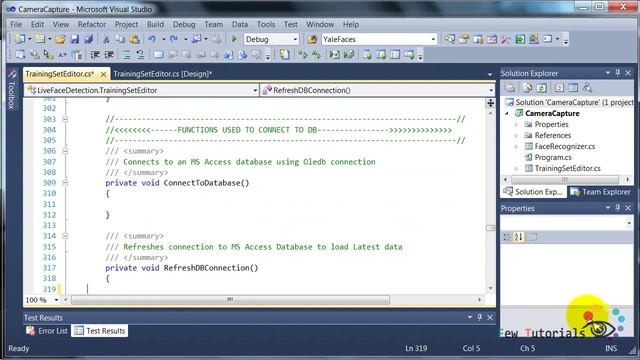Expand FaceRecognizer.cs in Solution Explorer
The width and height of the screenshot is (640, 360).
(516, 147)
